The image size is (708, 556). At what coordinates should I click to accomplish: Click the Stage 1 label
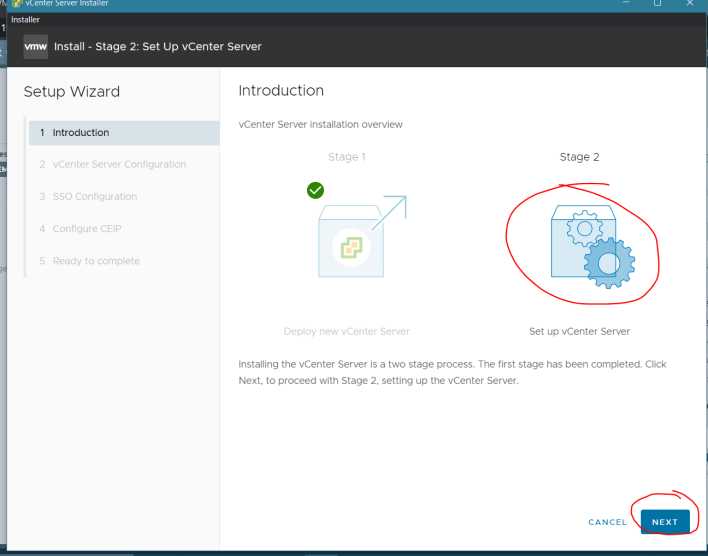coord(347,157)
